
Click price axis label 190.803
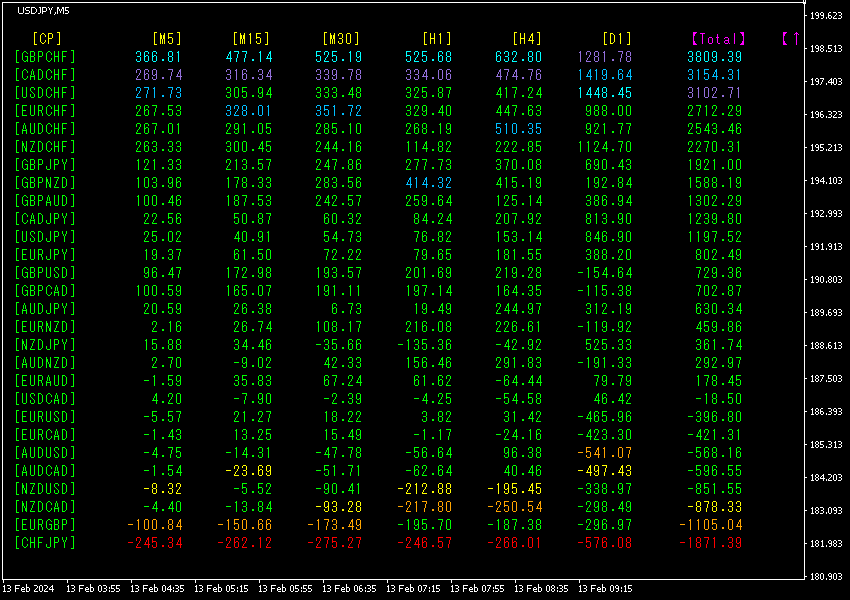tap(826, 280)
